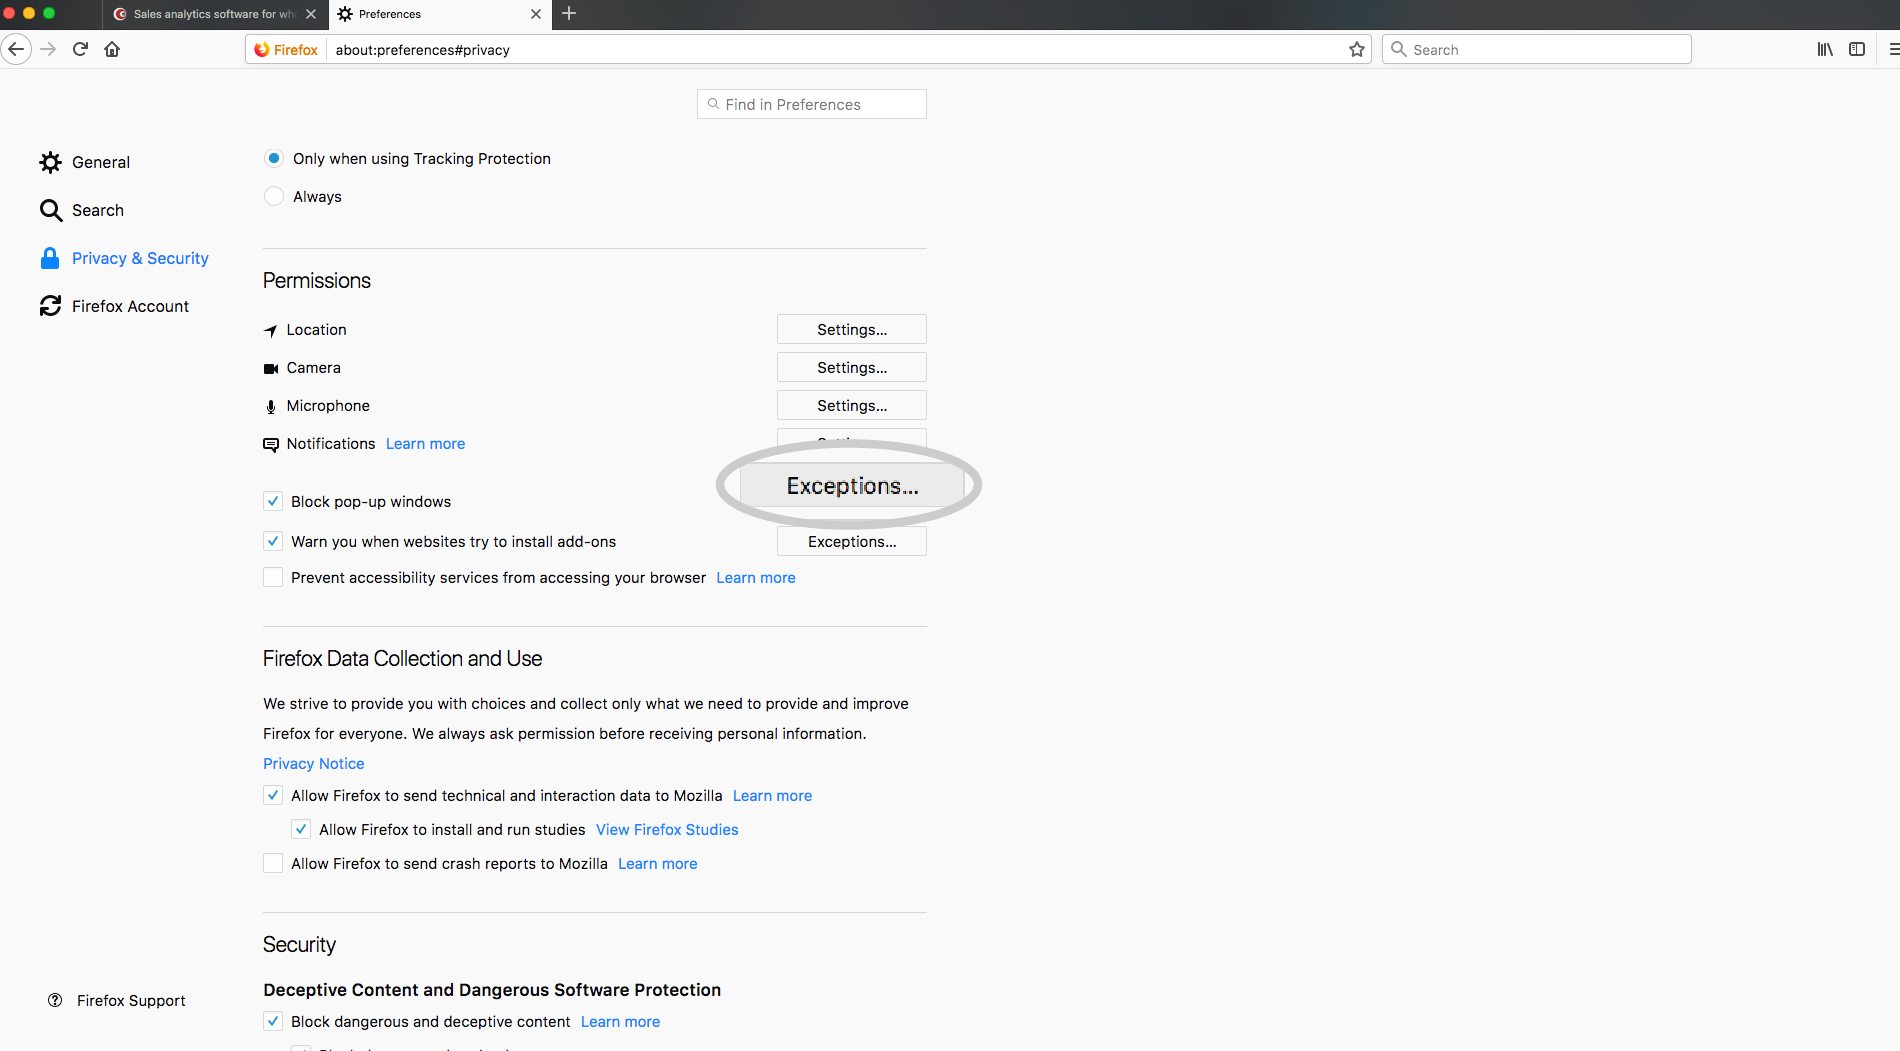
Task: Open the Library bookshelf icon
Action: tap(1825, 49)
